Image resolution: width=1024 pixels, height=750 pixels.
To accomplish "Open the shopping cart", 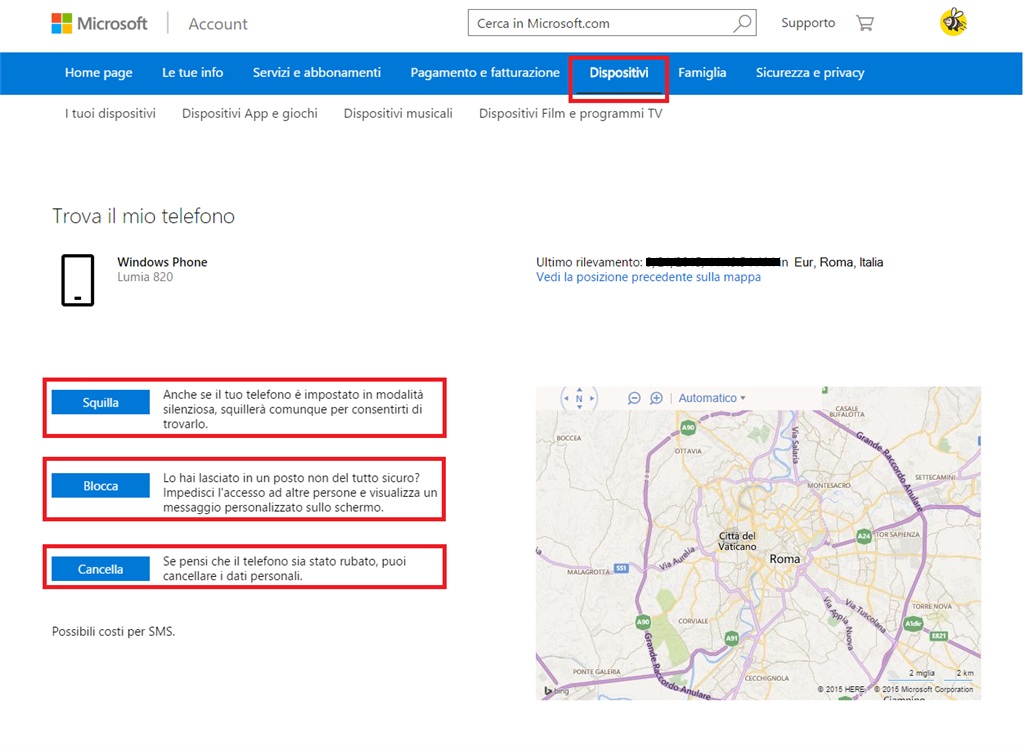I will (x=865, y=24).
